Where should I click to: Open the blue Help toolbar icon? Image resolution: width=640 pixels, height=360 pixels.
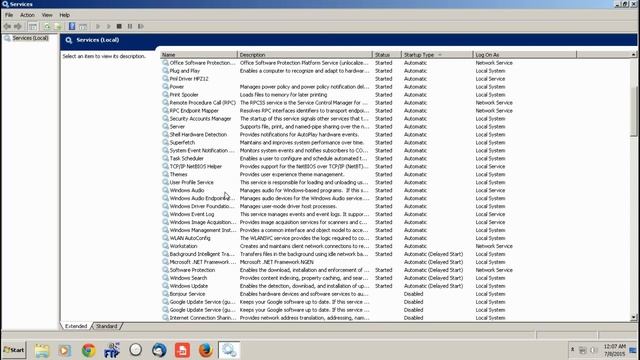click(72, 27)
